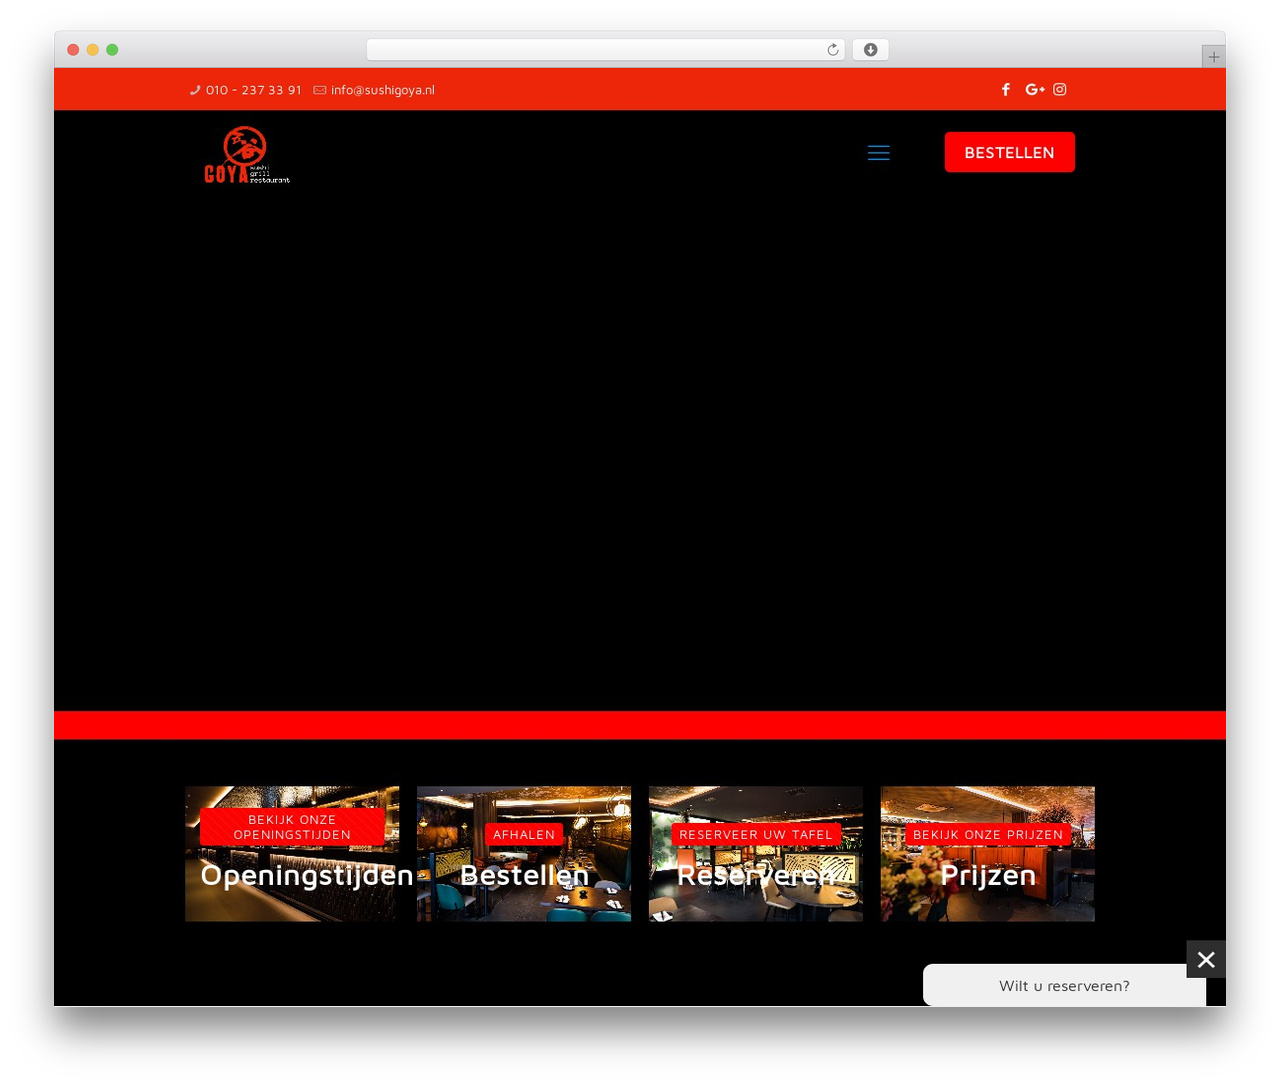Open the Google Plus social icon
1280x1084 pixels.
pos(1035,89)
